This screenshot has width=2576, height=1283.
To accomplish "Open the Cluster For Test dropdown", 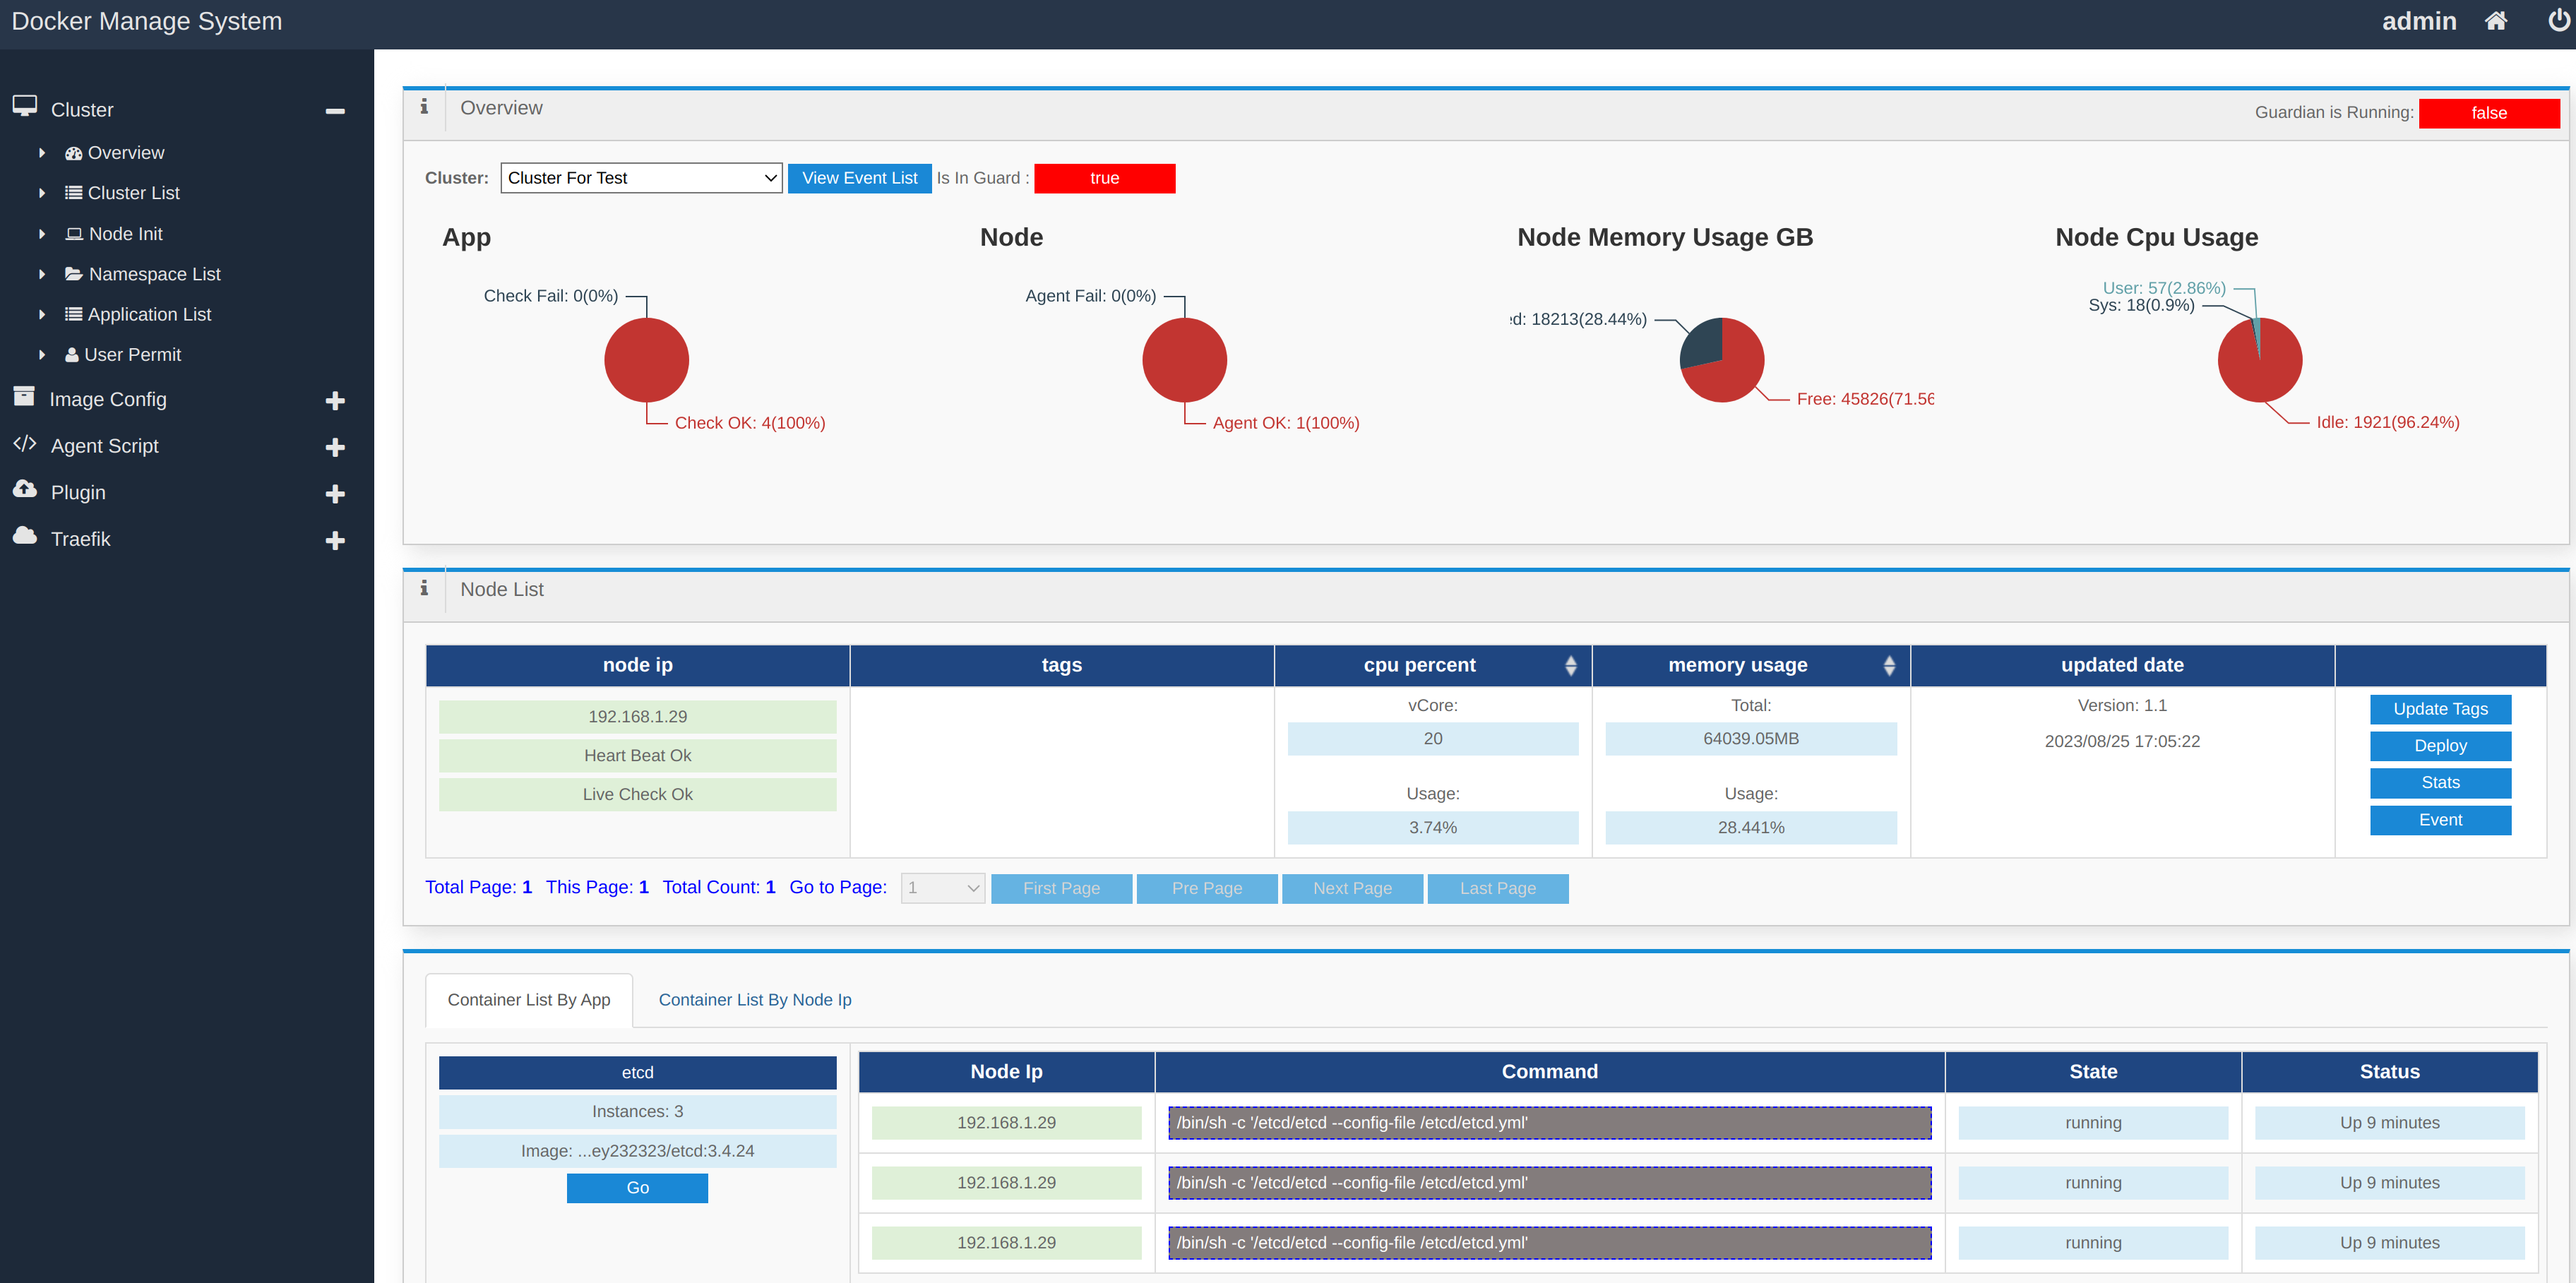I will pos(641,178).
